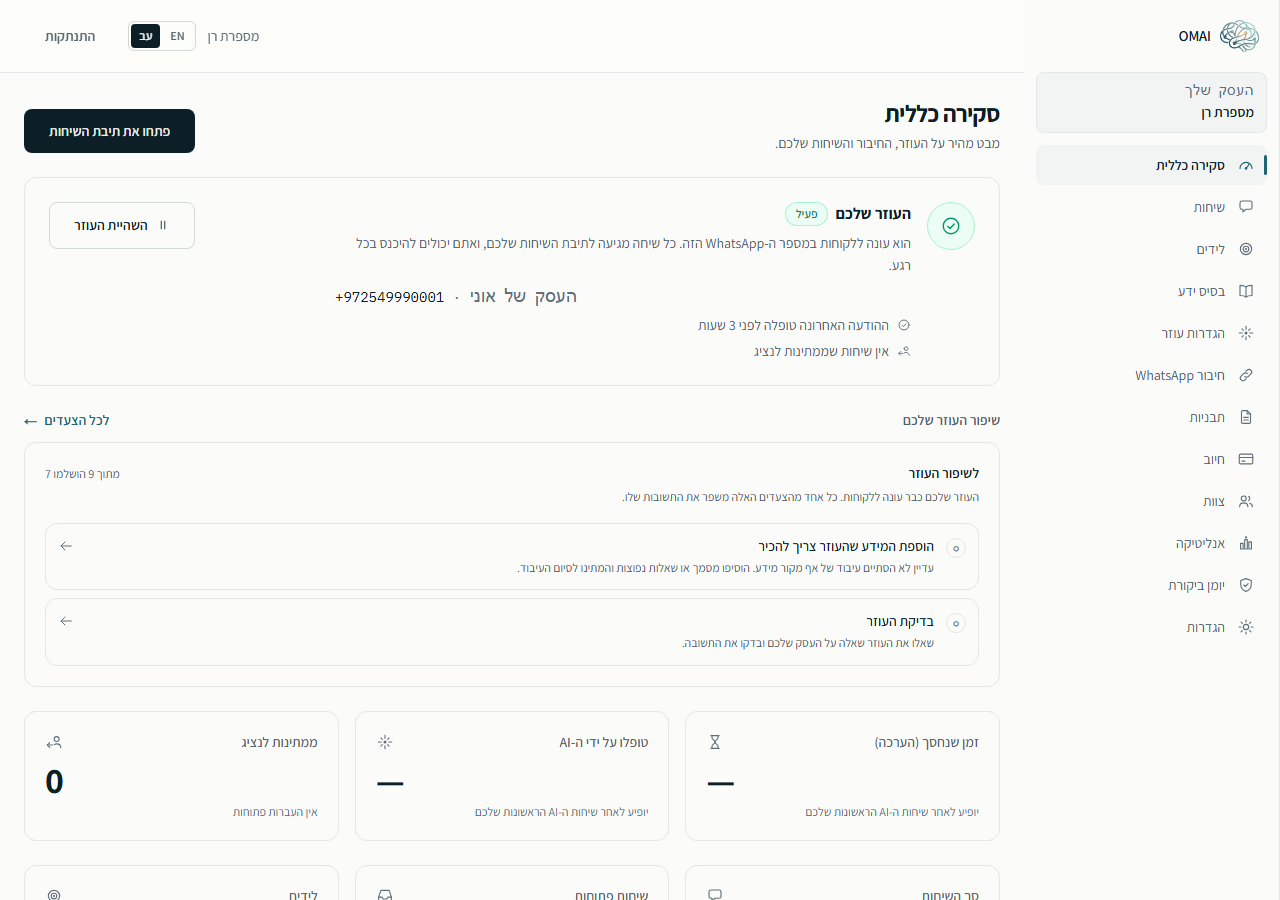Viewport: 1280px width, 900px height.
Task: Open שיחות page from sidebar
Action: (1151, 207)
